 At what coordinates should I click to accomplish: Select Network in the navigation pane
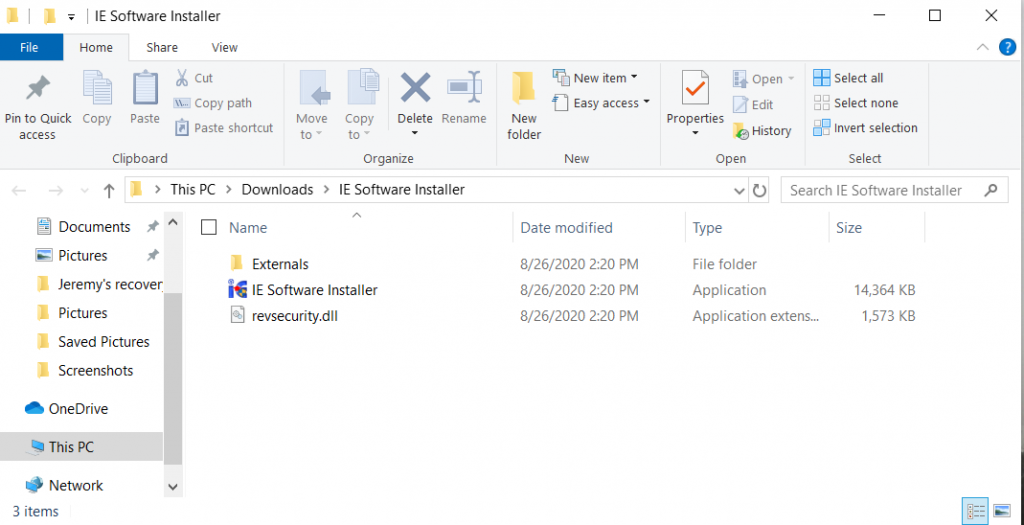[76, 485]
